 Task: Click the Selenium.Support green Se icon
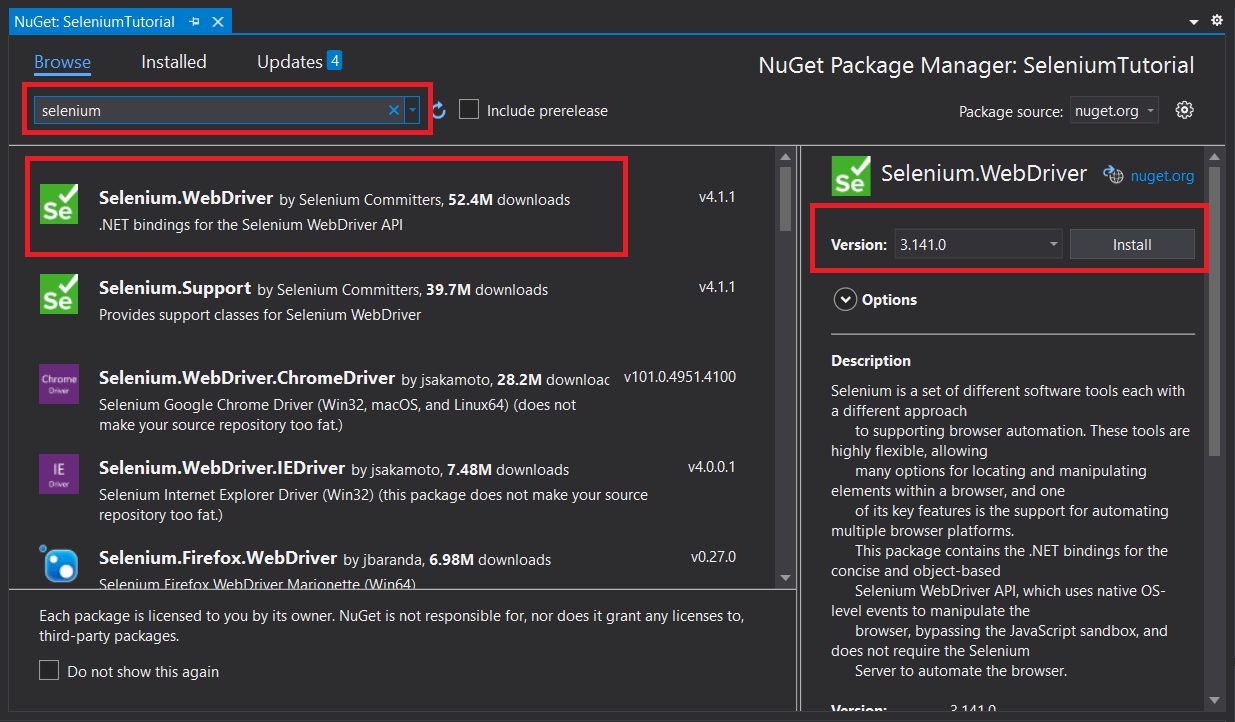click(58, 294)
